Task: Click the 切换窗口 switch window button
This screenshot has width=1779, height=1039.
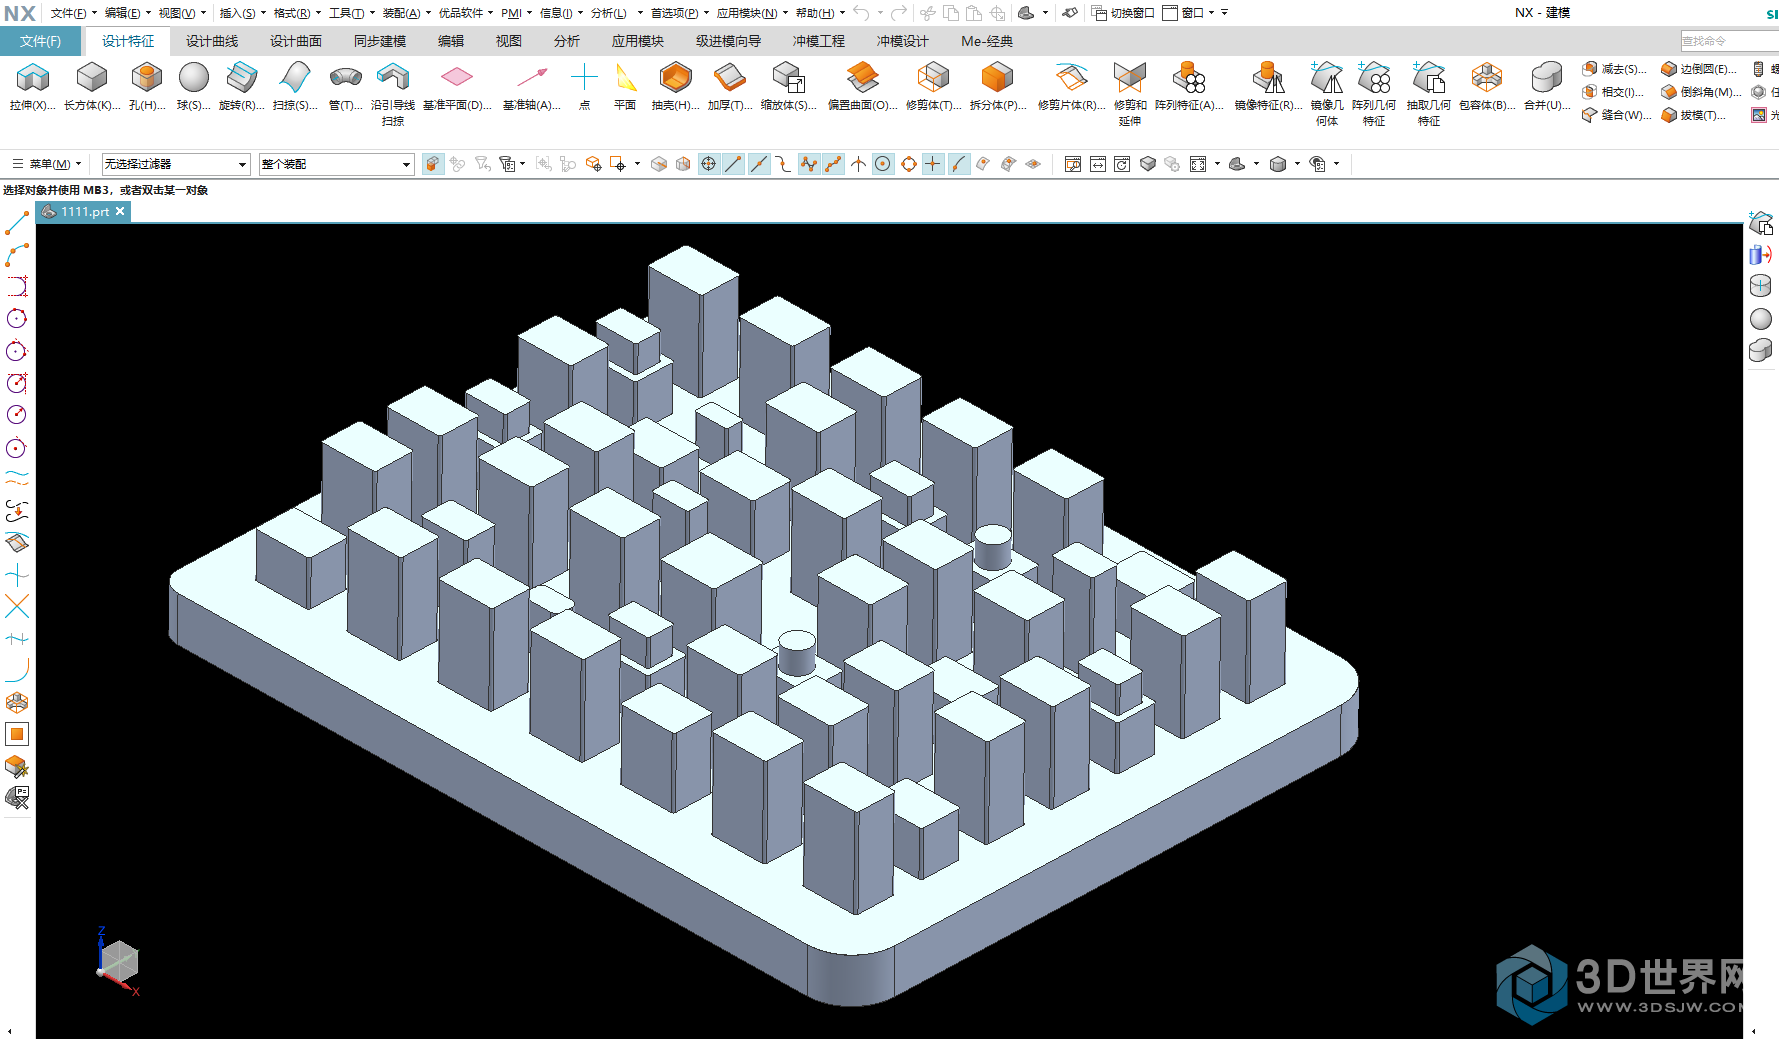Action: click(1123, 13)
